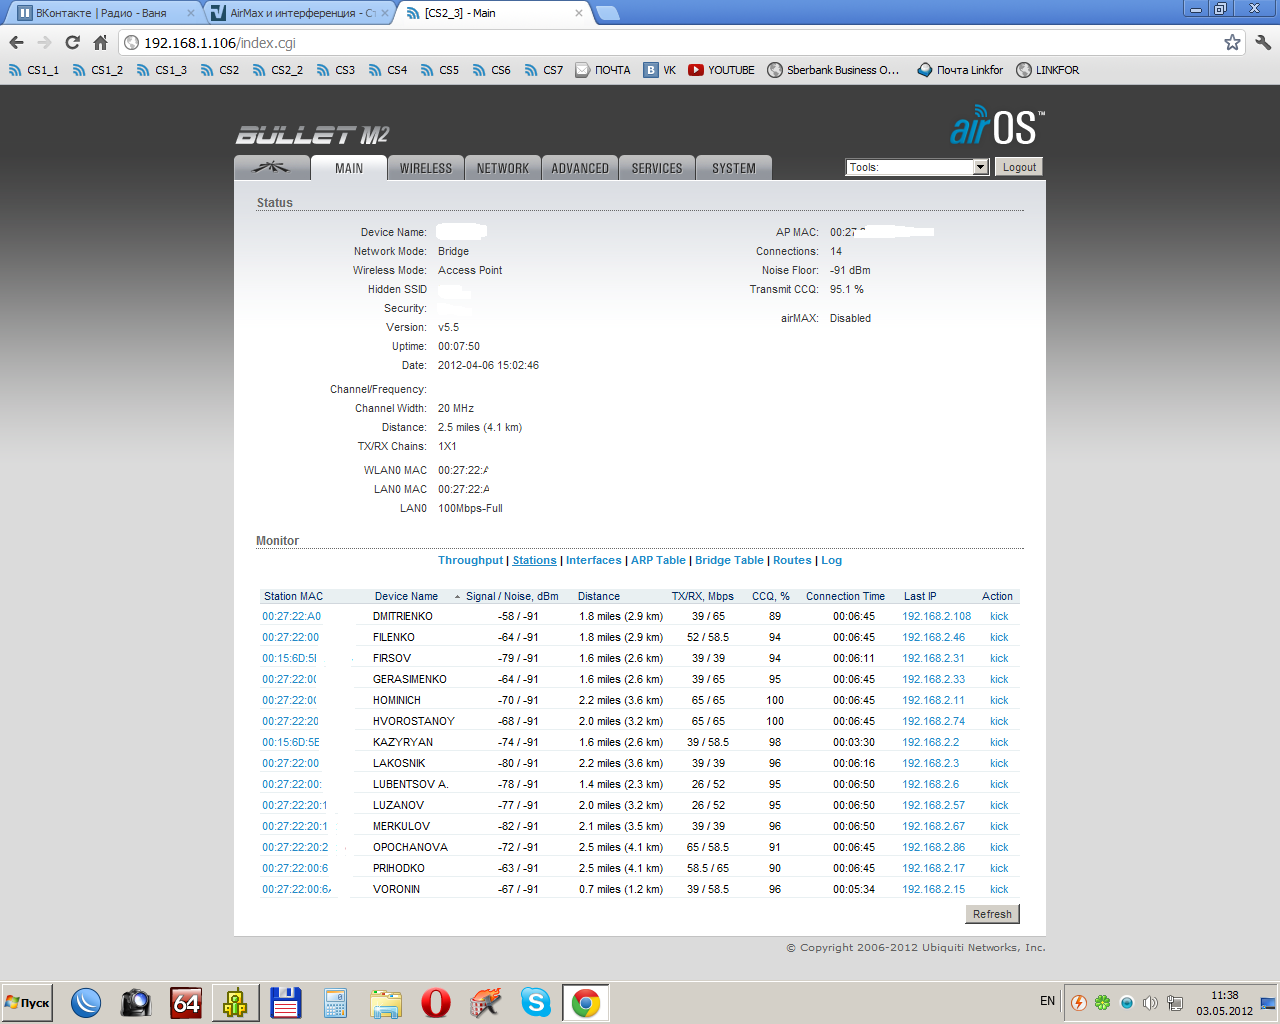Open the LINKFOR bookmark
This screenshot has height=1024, width=1280.
(1048, 70)
